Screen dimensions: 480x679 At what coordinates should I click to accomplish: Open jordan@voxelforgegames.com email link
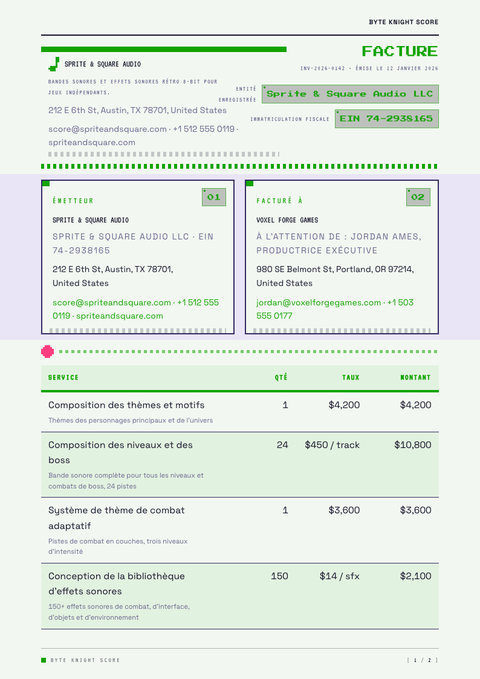[x=318, y=302]
